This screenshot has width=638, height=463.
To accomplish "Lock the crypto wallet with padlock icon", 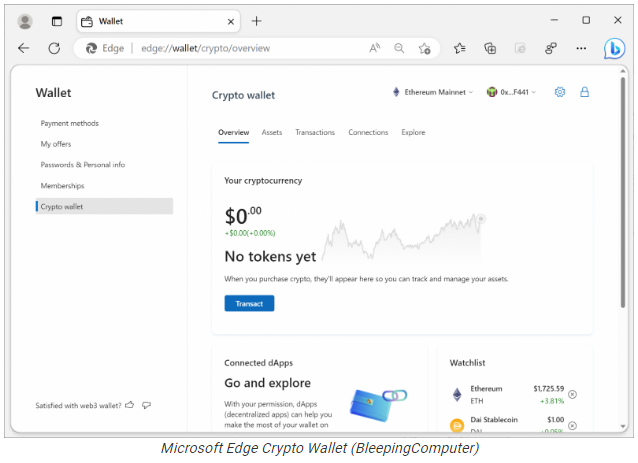I will click(584, 92).
